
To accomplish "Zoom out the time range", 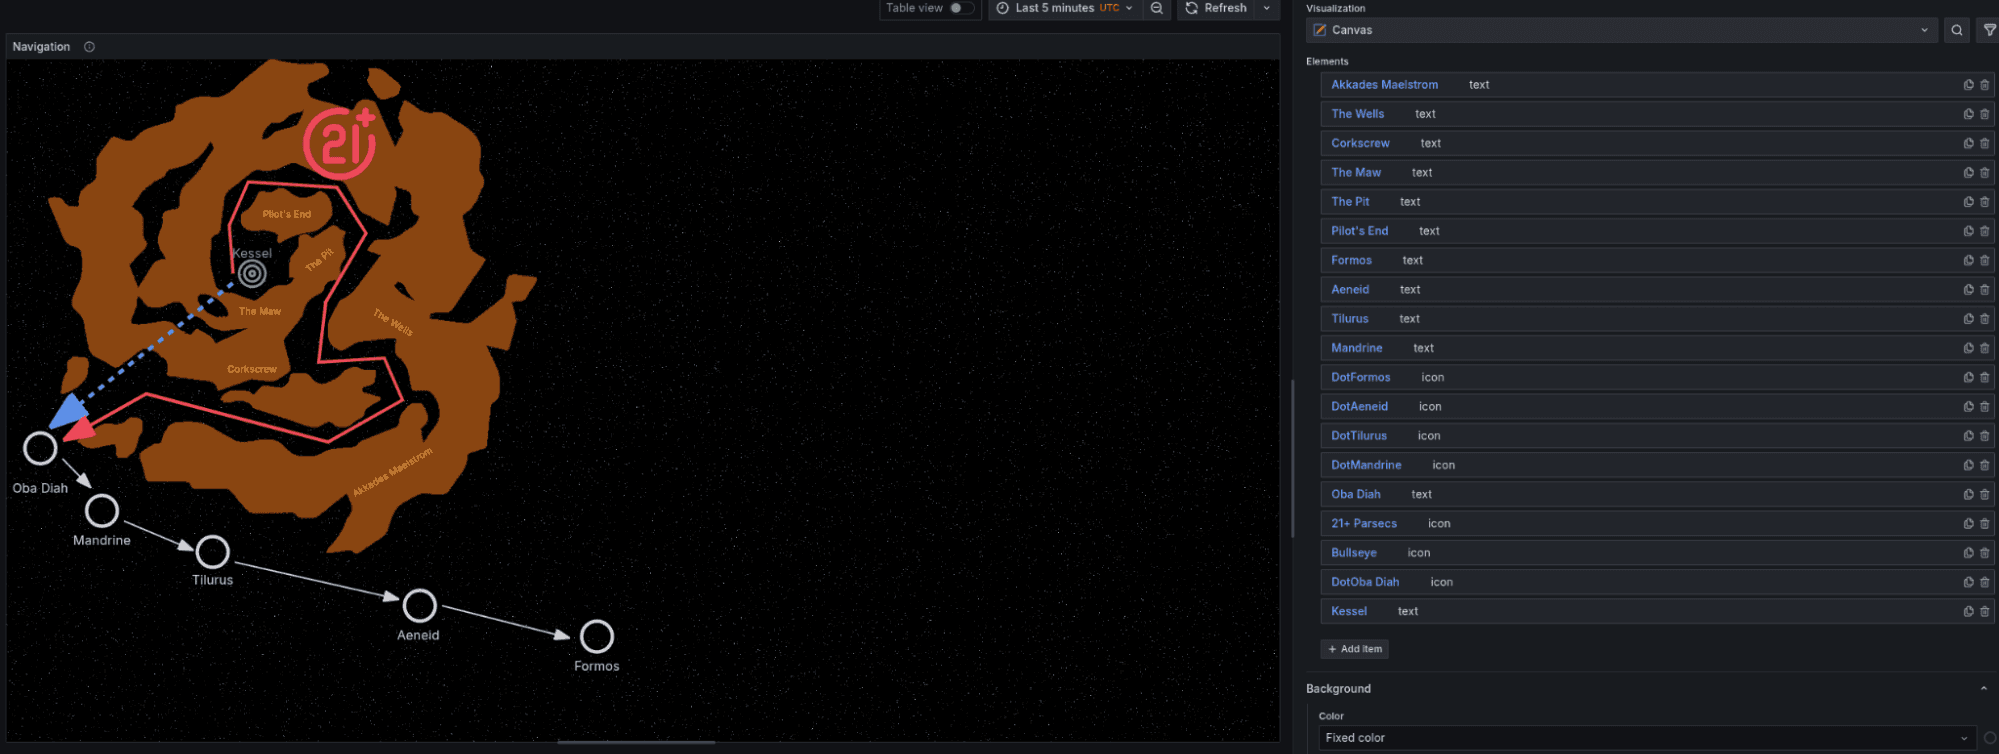I will [1157, 8].
